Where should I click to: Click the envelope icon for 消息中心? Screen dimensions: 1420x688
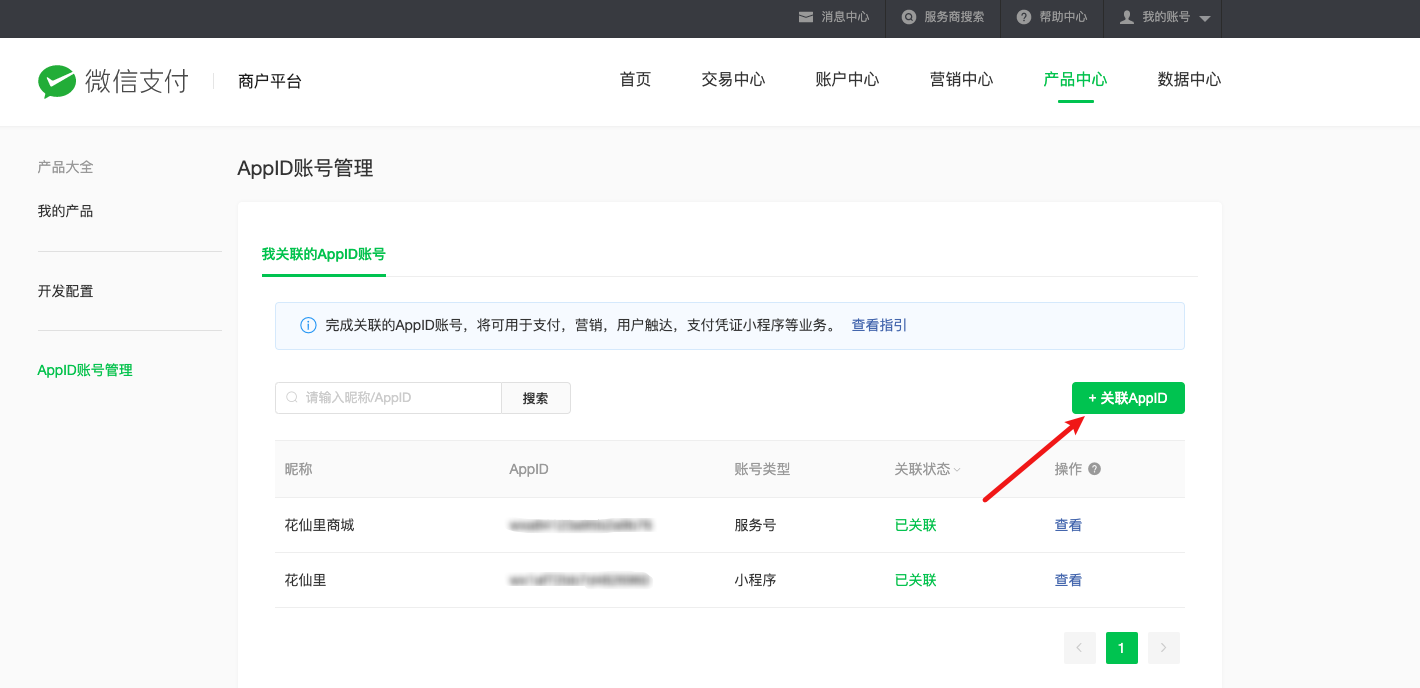(x=806, y=17)
